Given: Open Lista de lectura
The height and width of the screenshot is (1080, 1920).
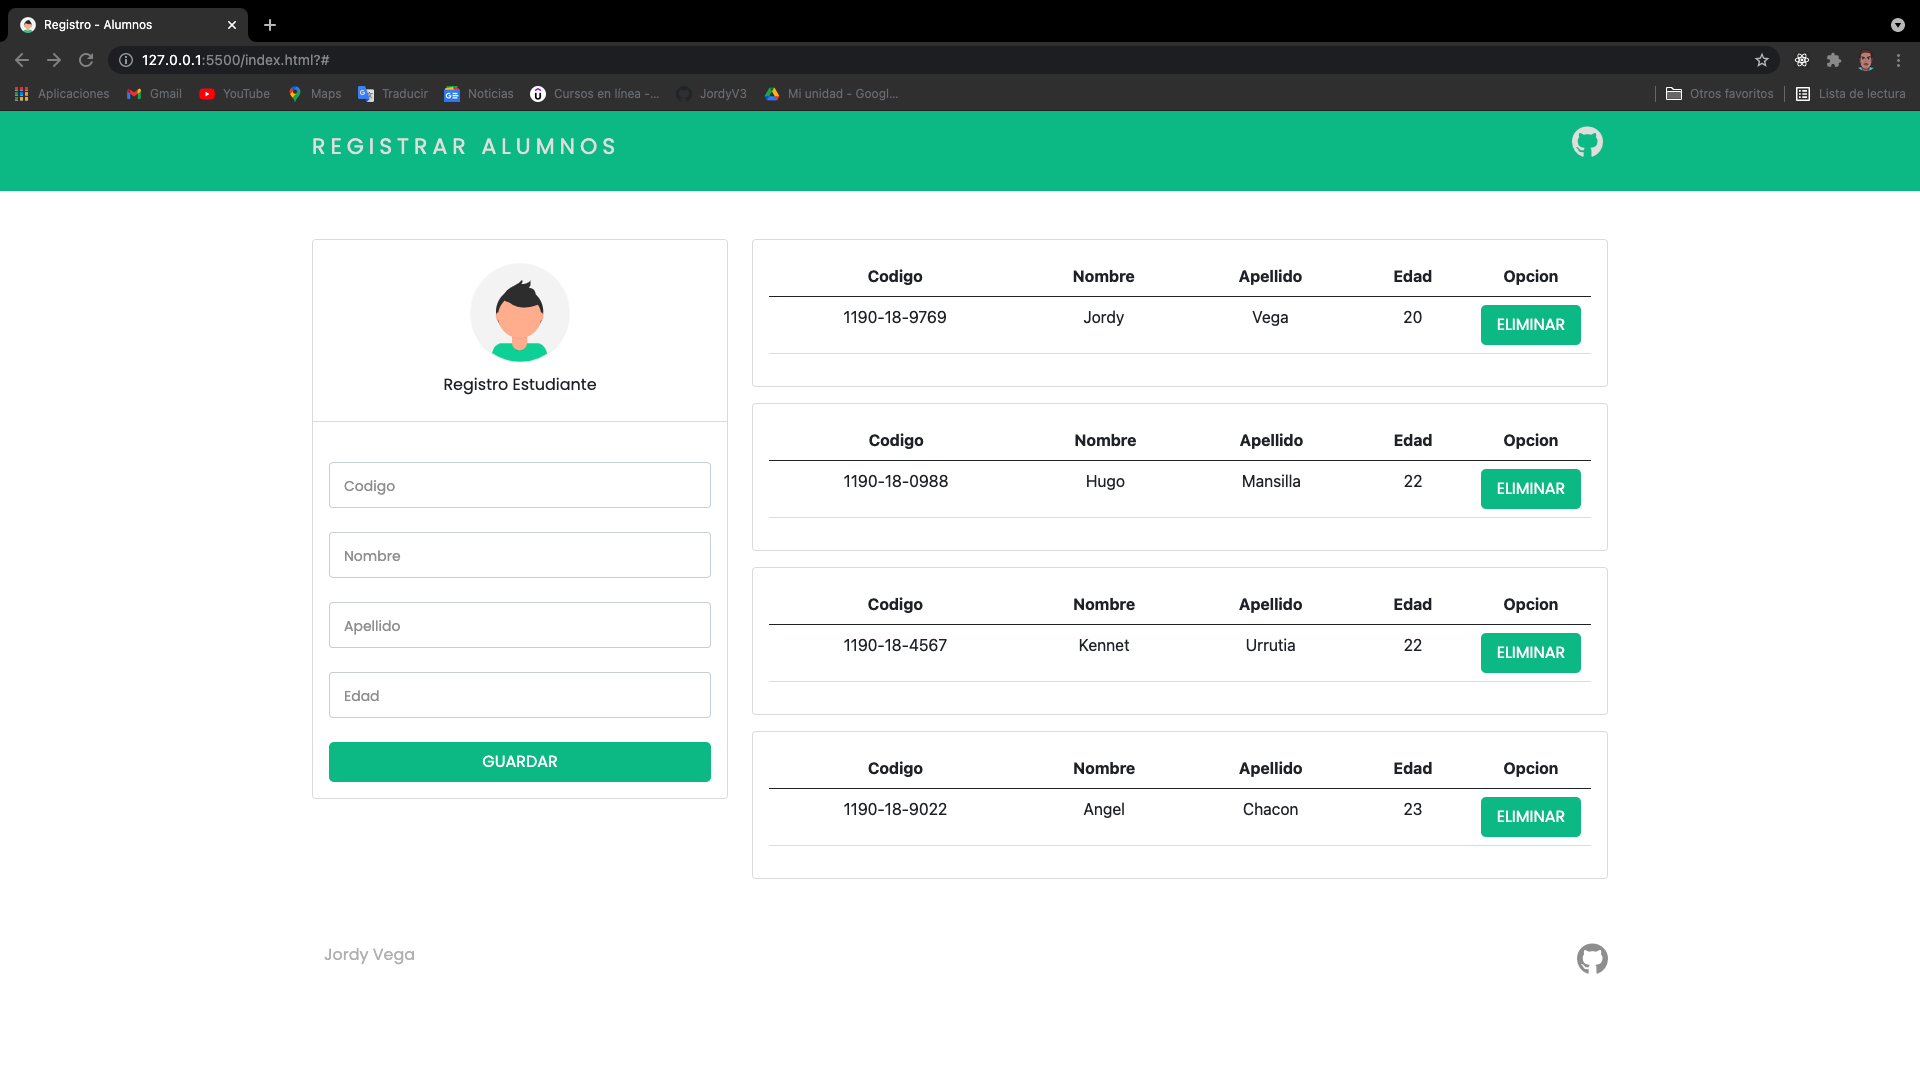Looking at the screenshot, I should [x=1852, y=93].
